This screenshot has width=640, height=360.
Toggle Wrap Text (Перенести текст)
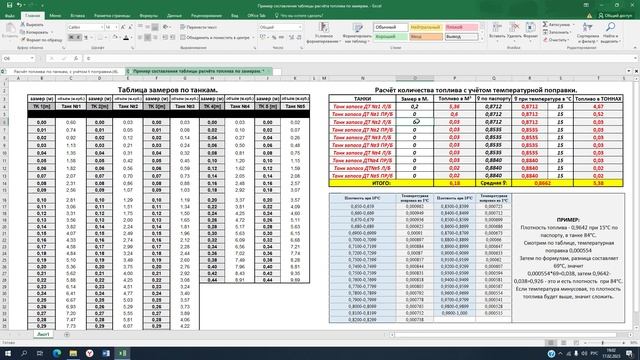[x=199, y=27]
